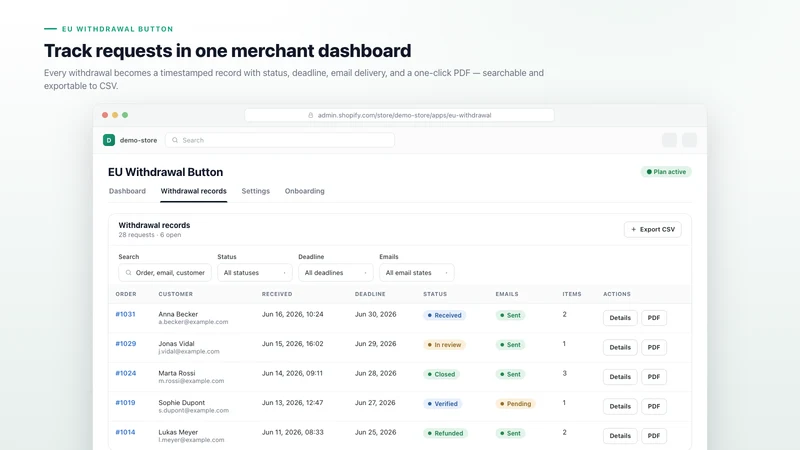Click the Jun 15, 2026, 16:02 received time

[x=292, y=344]
